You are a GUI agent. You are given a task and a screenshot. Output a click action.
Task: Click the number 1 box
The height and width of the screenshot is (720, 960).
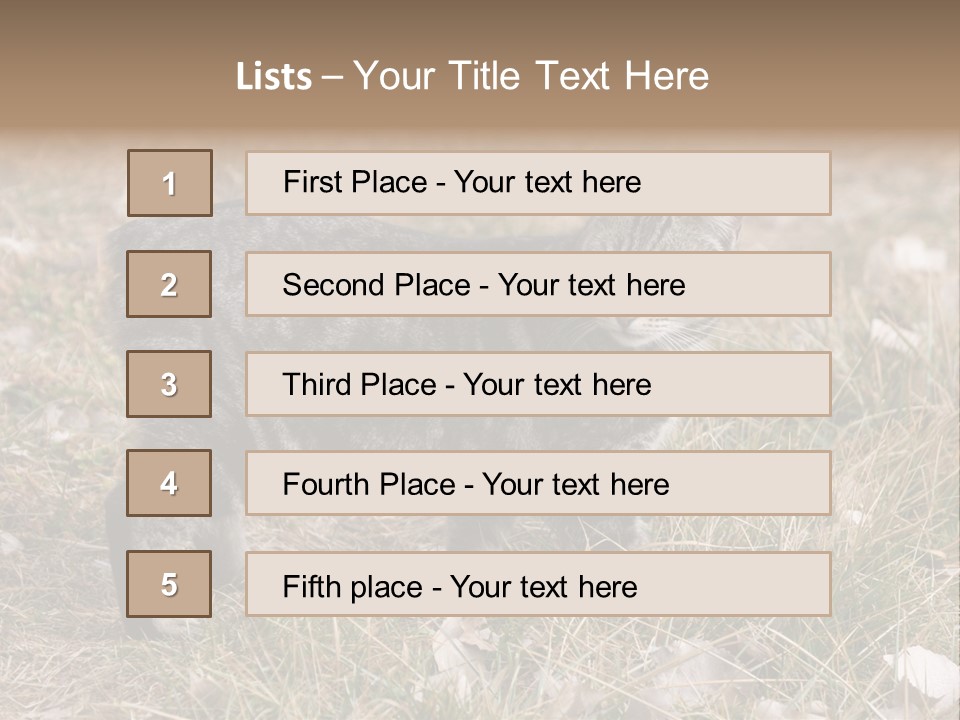coord(170,183)
